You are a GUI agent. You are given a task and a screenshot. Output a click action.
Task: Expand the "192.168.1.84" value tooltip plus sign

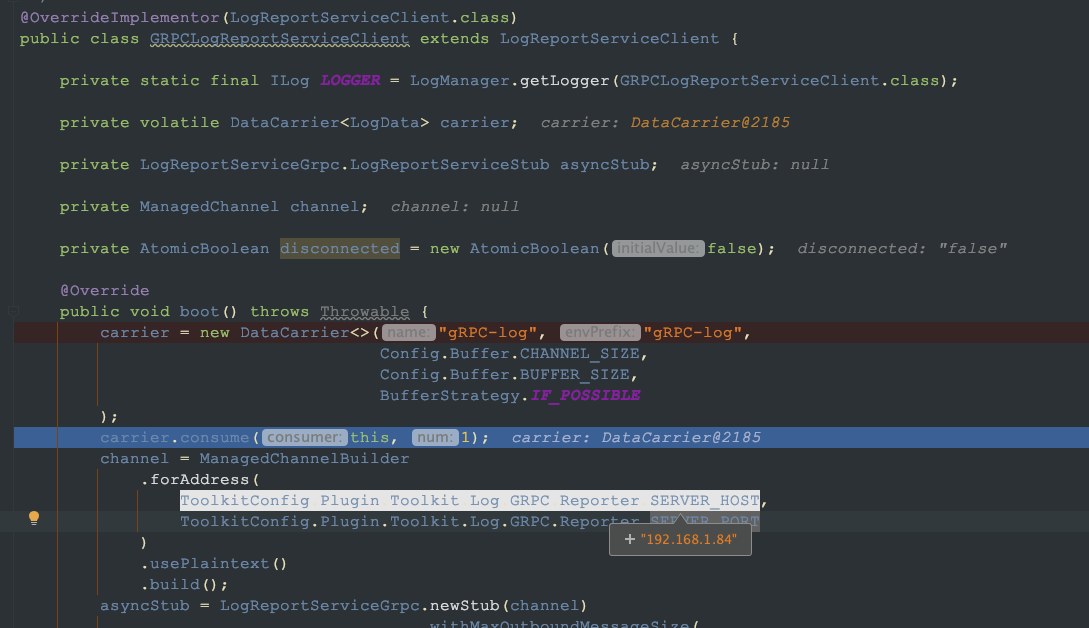click(x=629, y=539)
